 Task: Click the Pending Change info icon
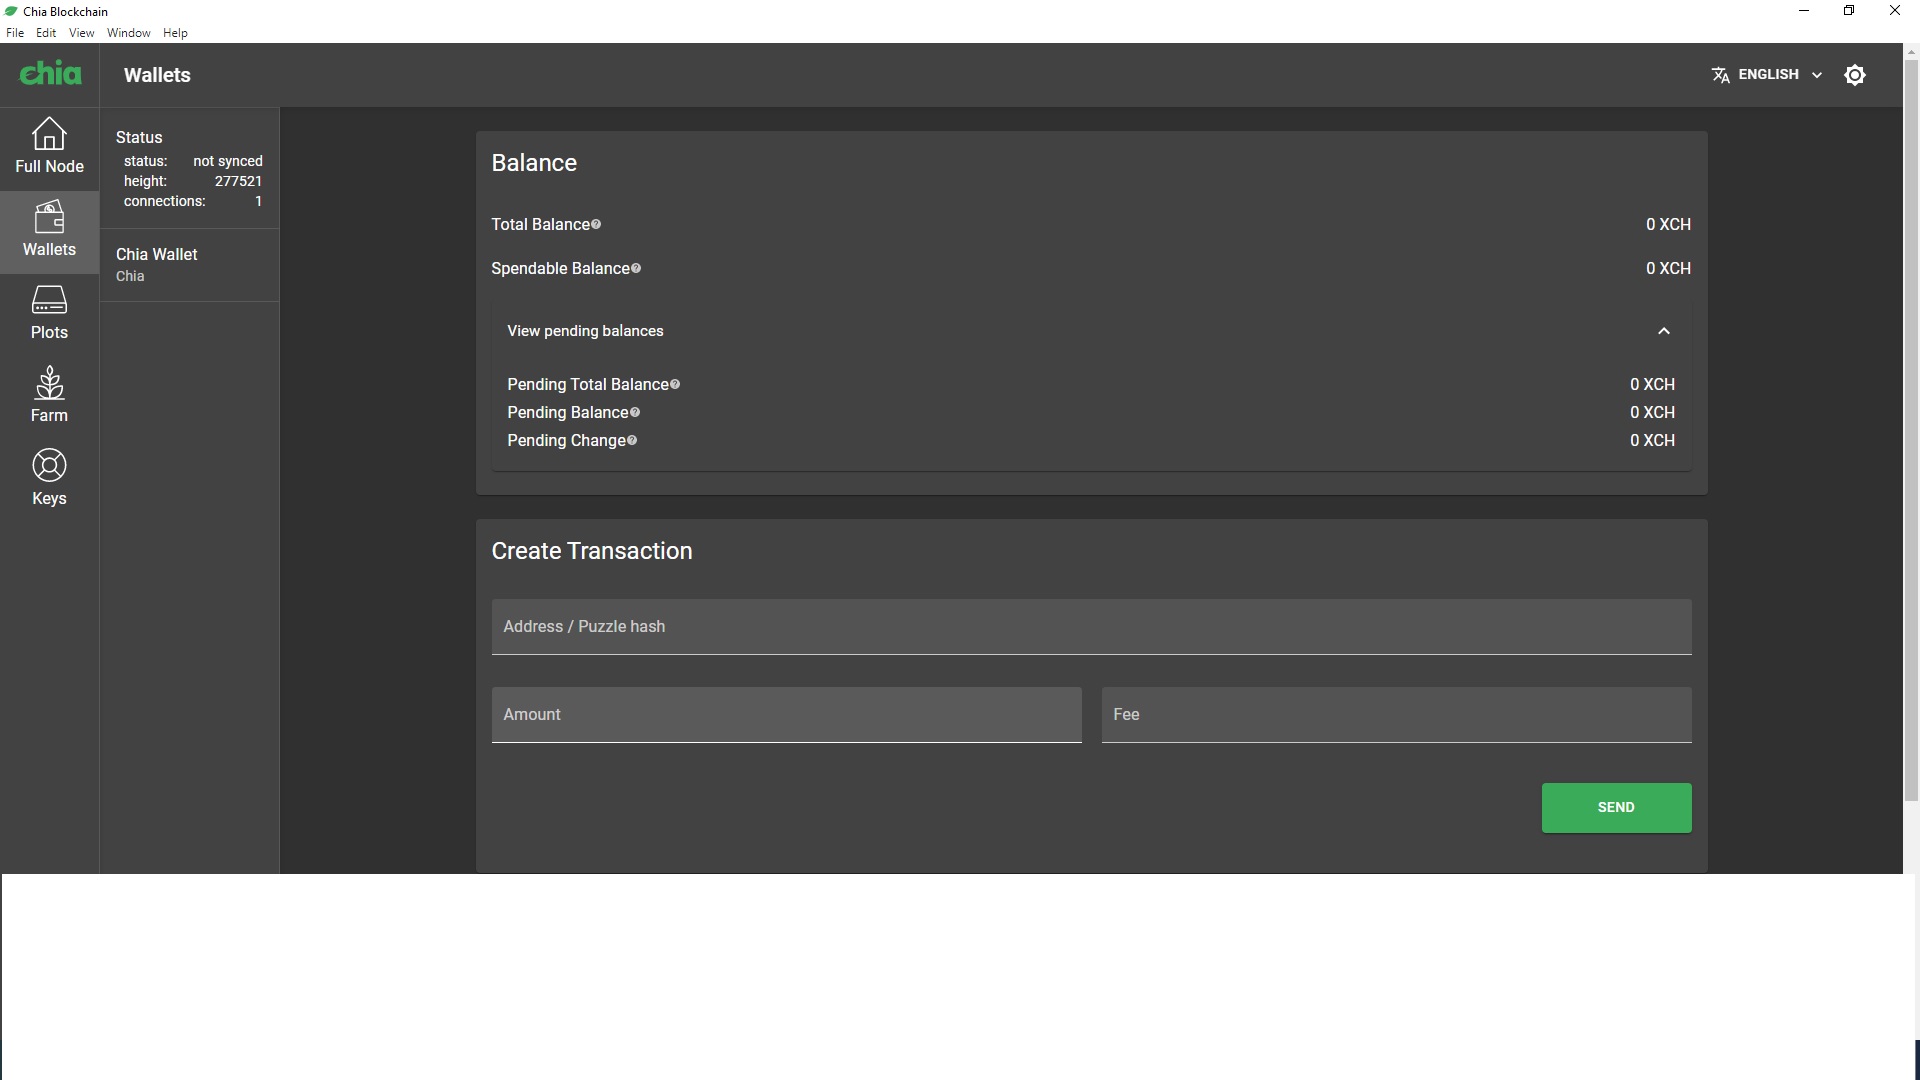[x=632, y=440]
